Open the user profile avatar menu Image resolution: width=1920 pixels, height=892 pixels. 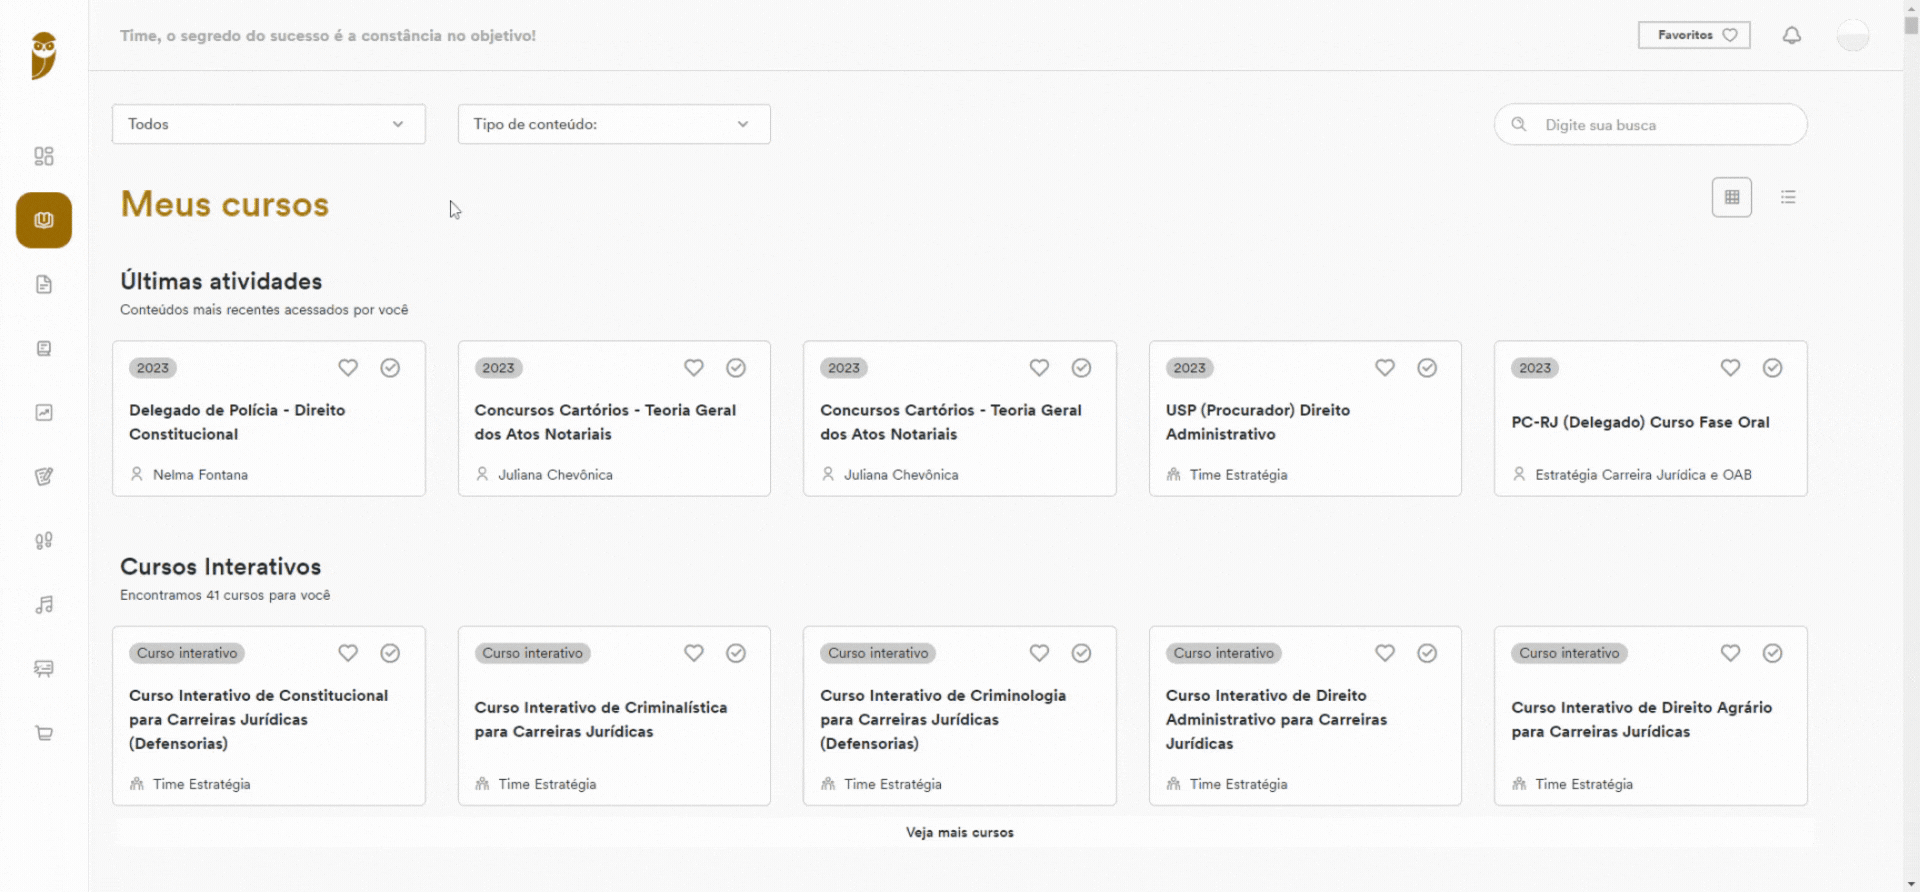[x=1853, y=35]
